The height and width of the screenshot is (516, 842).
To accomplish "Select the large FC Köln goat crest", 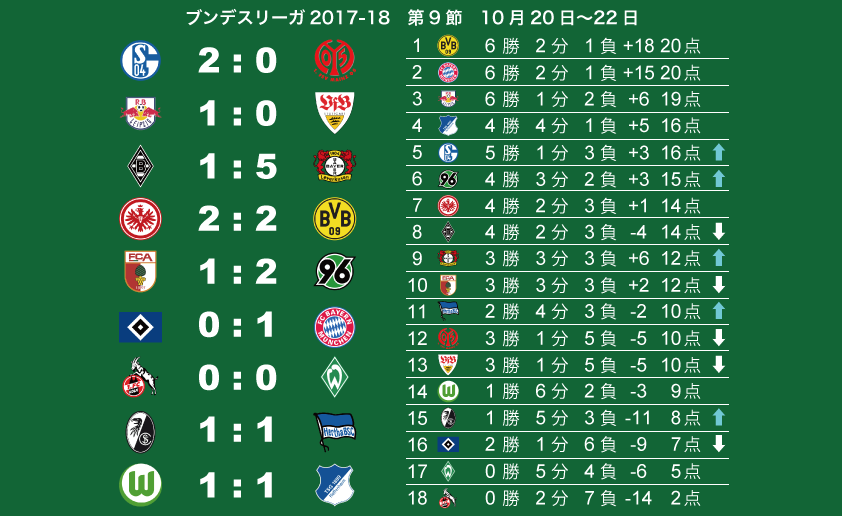I will [x=140, y=377].
